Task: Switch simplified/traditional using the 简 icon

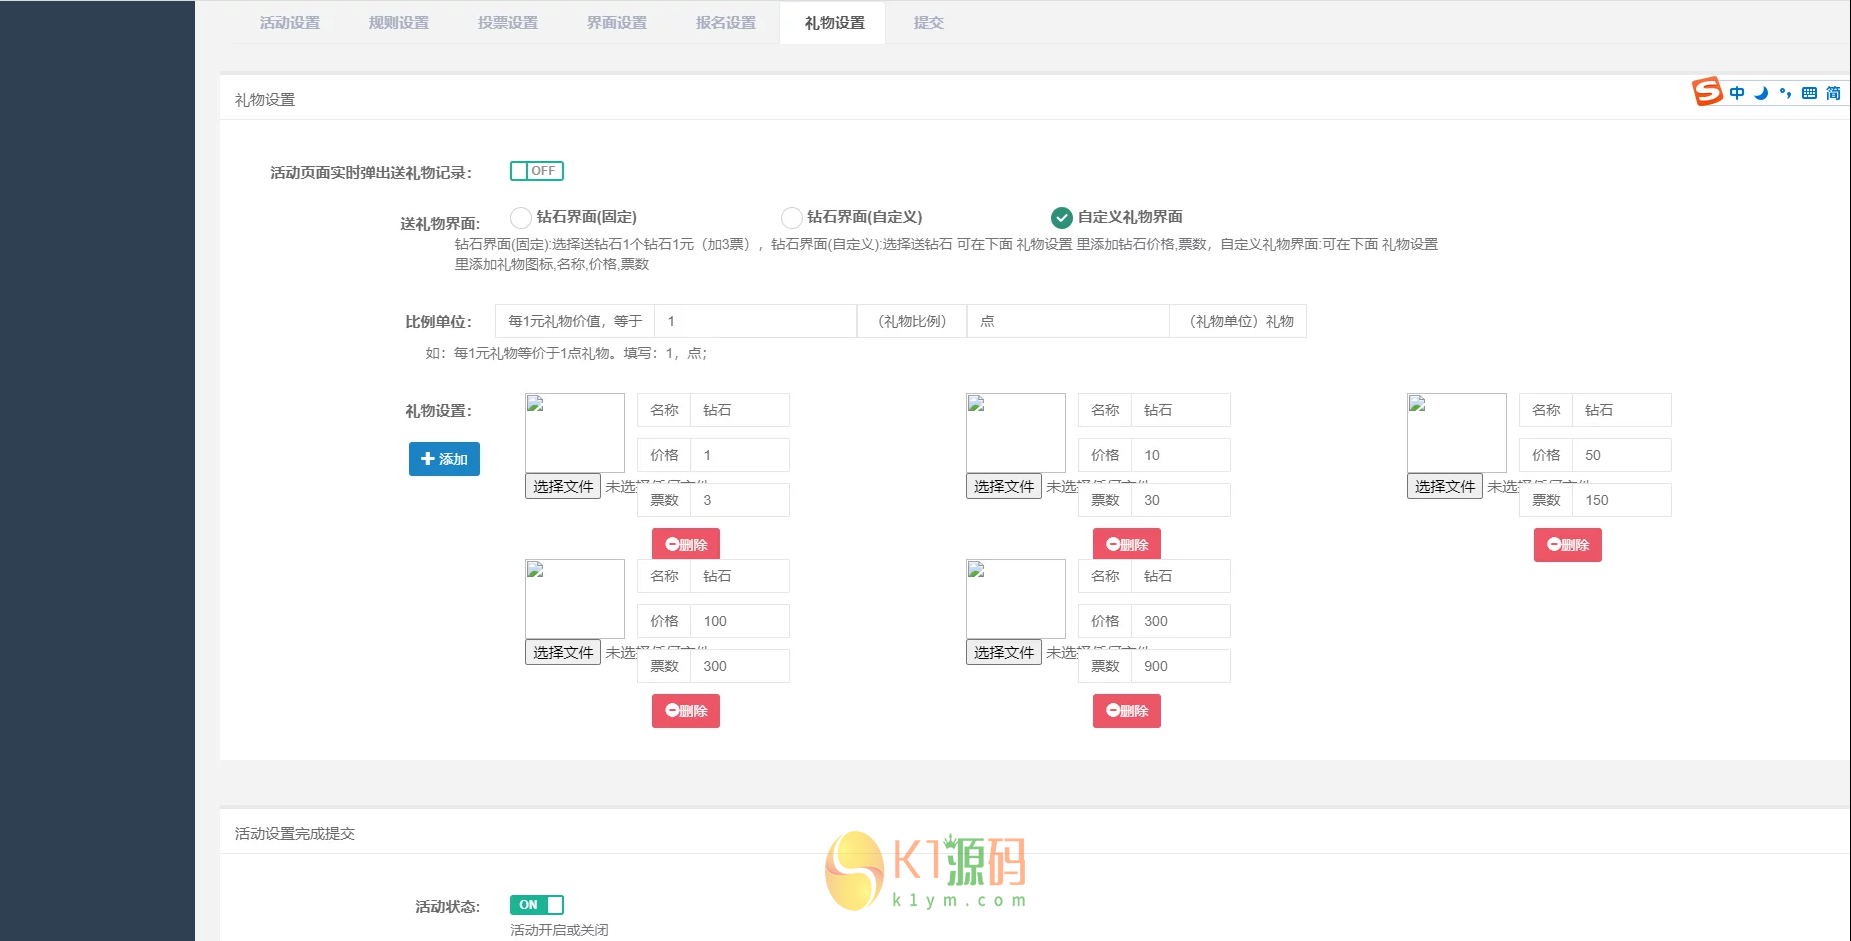Action: (x=1834, y=92)
